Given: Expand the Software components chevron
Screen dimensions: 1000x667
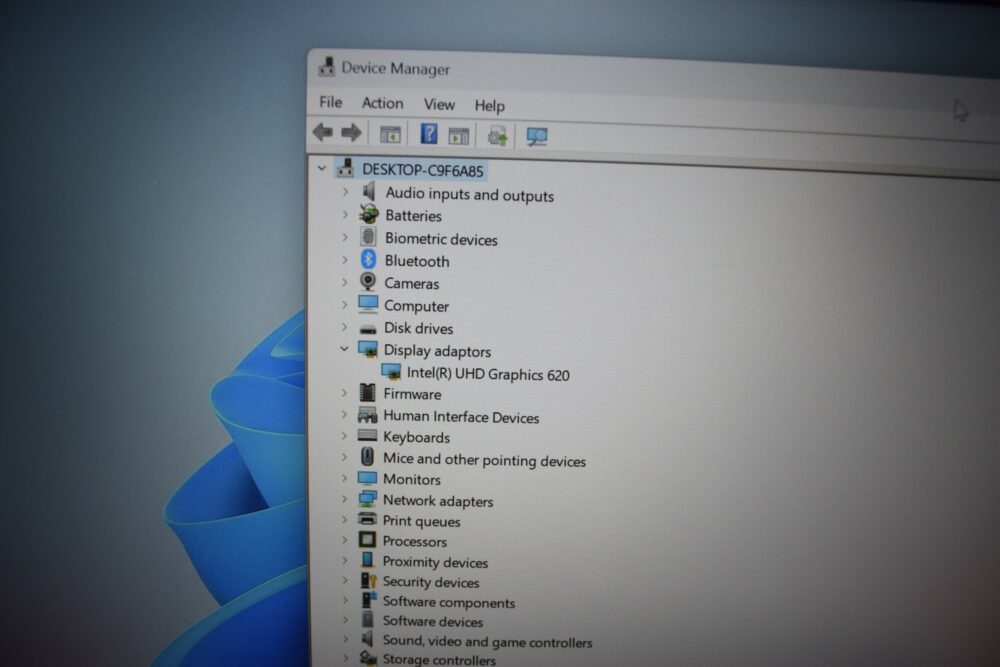Looking at the screenshot, I should [x=345, y=600].
